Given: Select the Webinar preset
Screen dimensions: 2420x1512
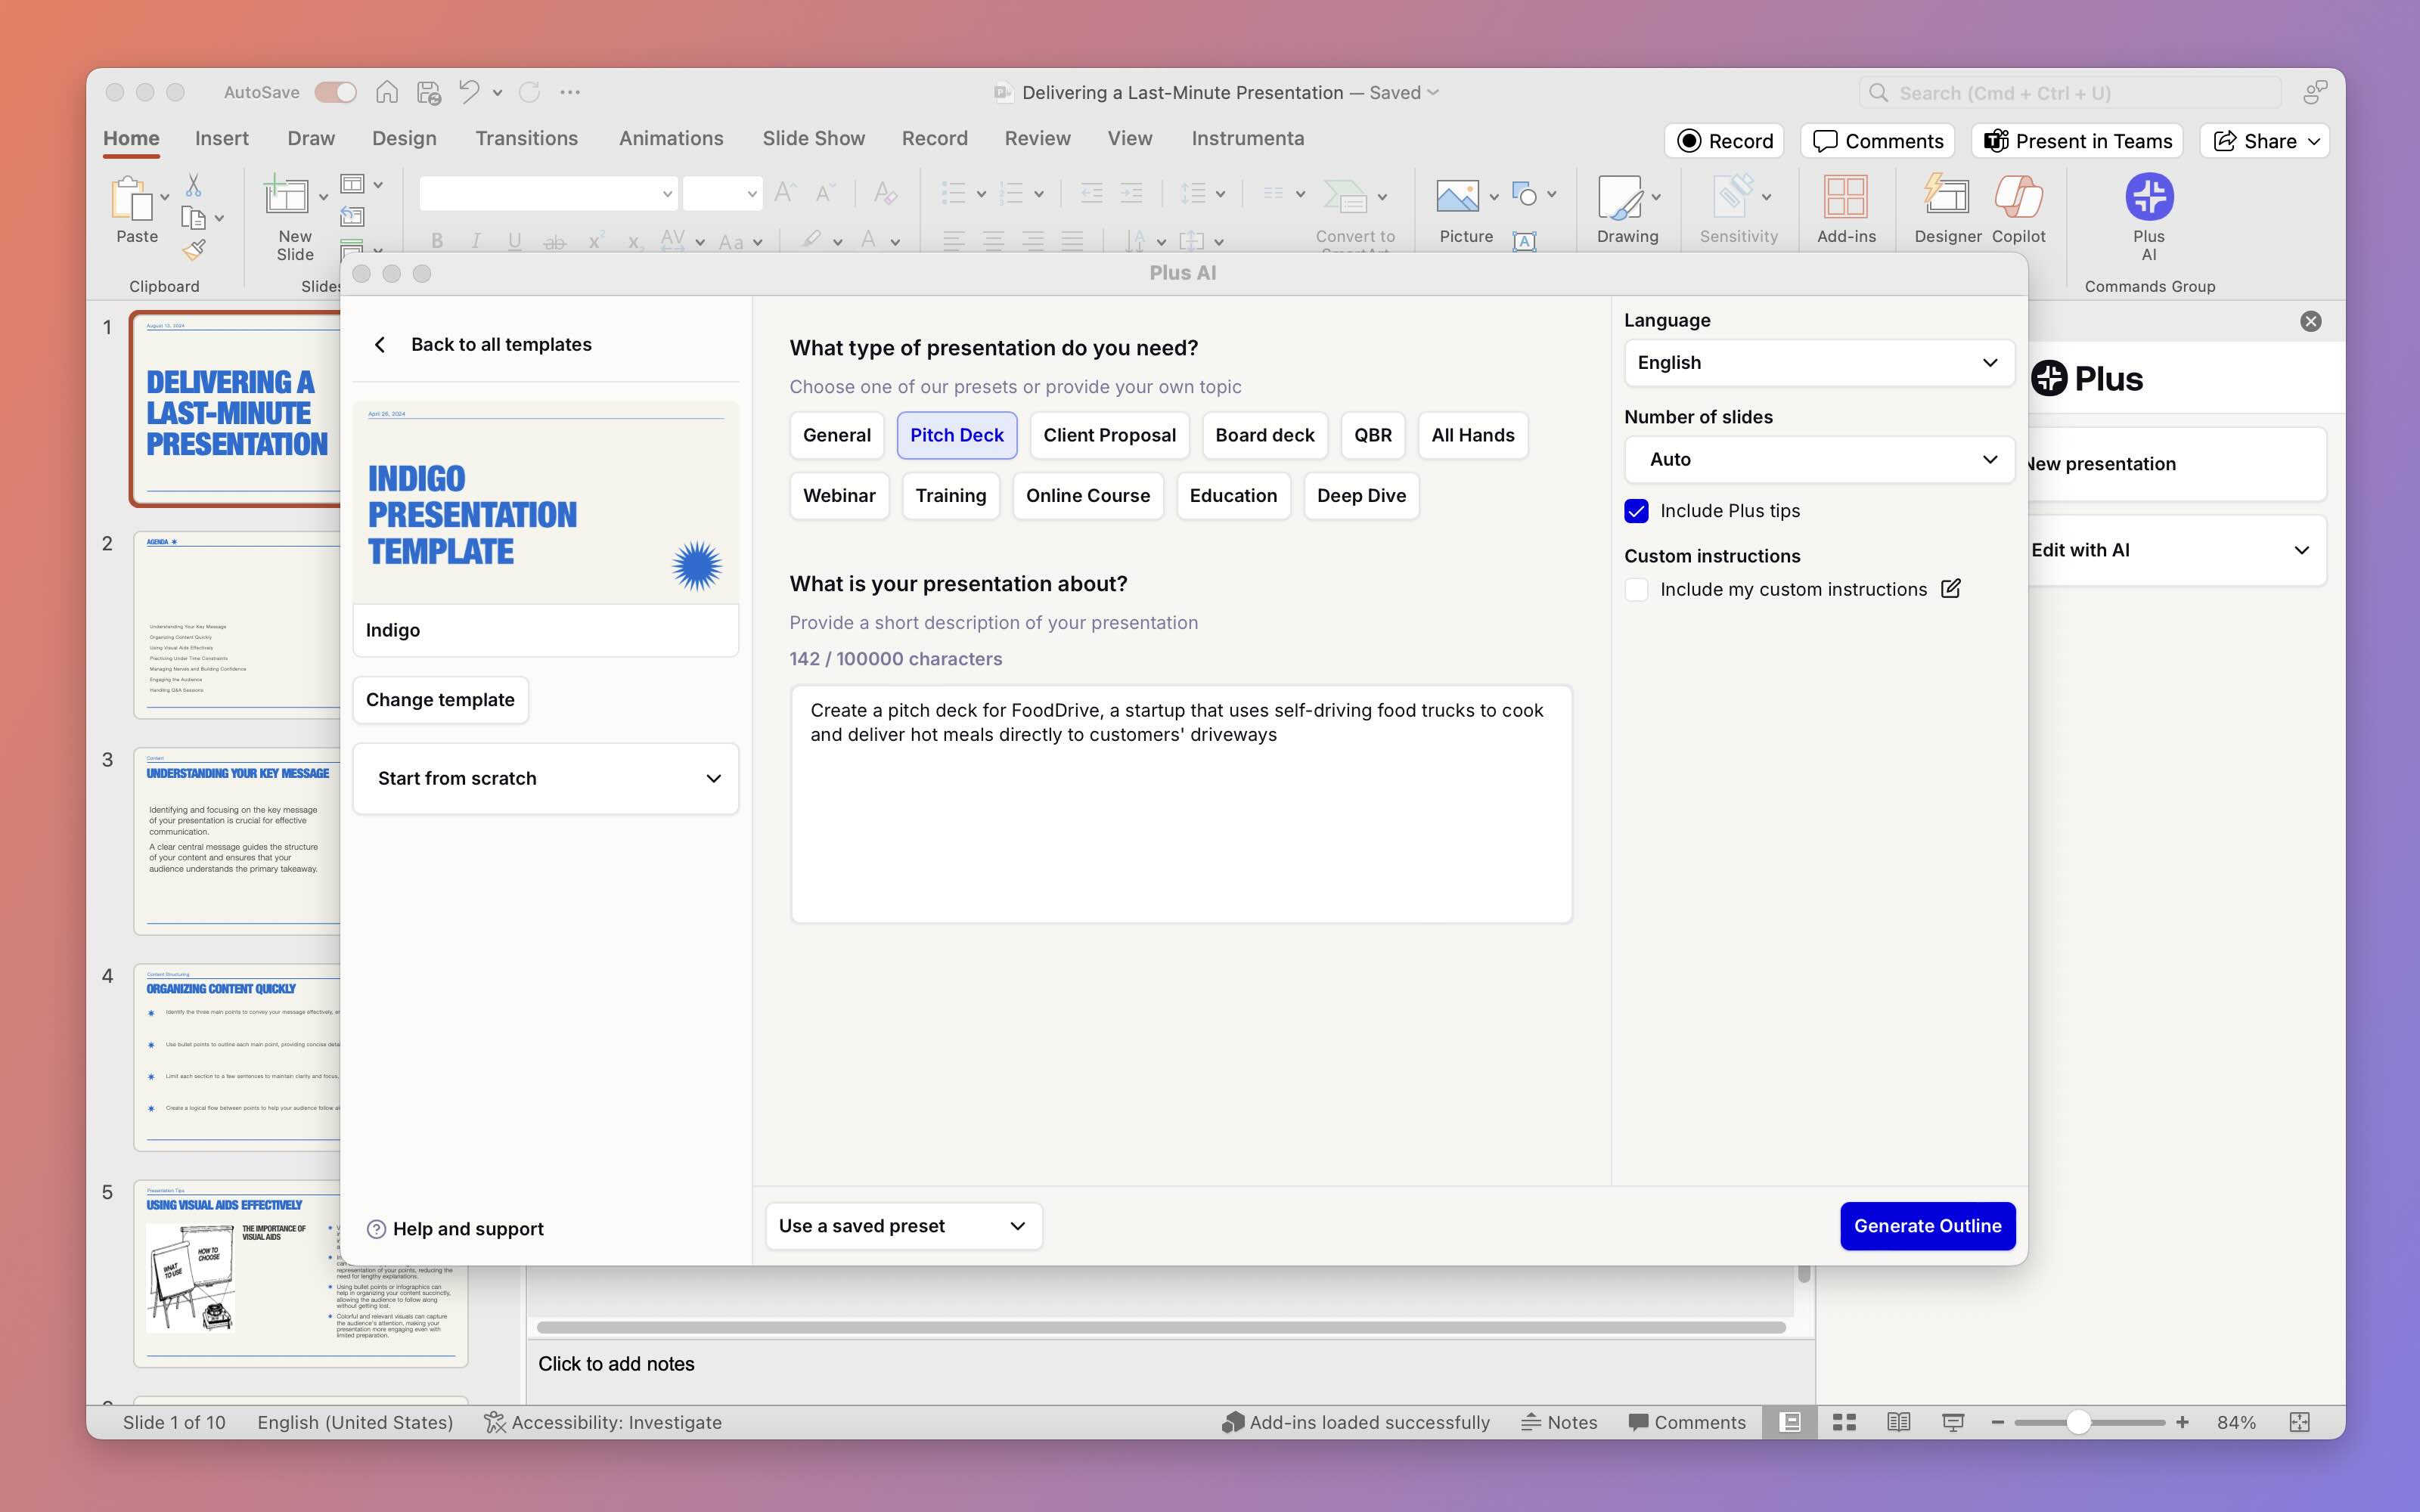Looking at the screenshot, I should (838, 496).
